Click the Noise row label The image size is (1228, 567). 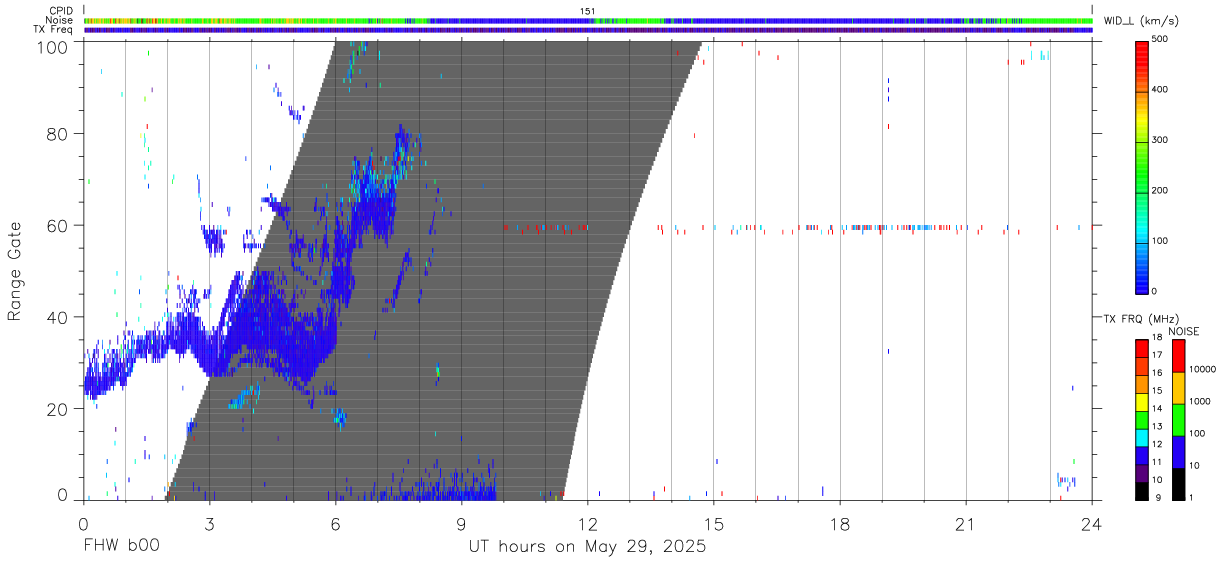pyautogui.click(x=58, y=20)
